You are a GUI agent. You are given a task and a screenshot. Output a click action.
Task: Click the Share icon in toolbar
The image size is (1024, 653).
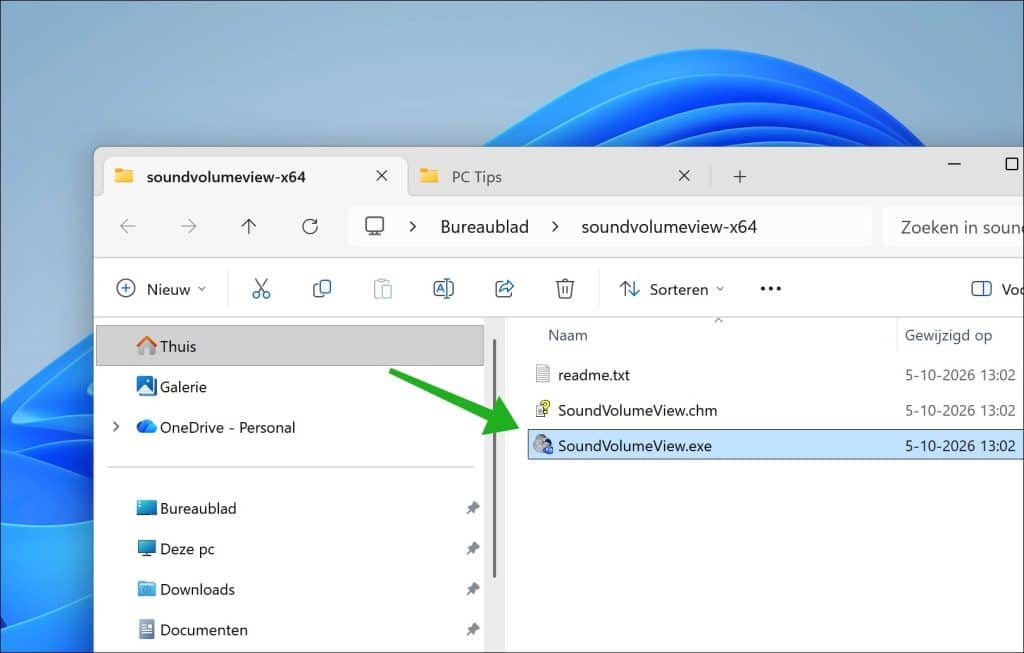[504, 289]
